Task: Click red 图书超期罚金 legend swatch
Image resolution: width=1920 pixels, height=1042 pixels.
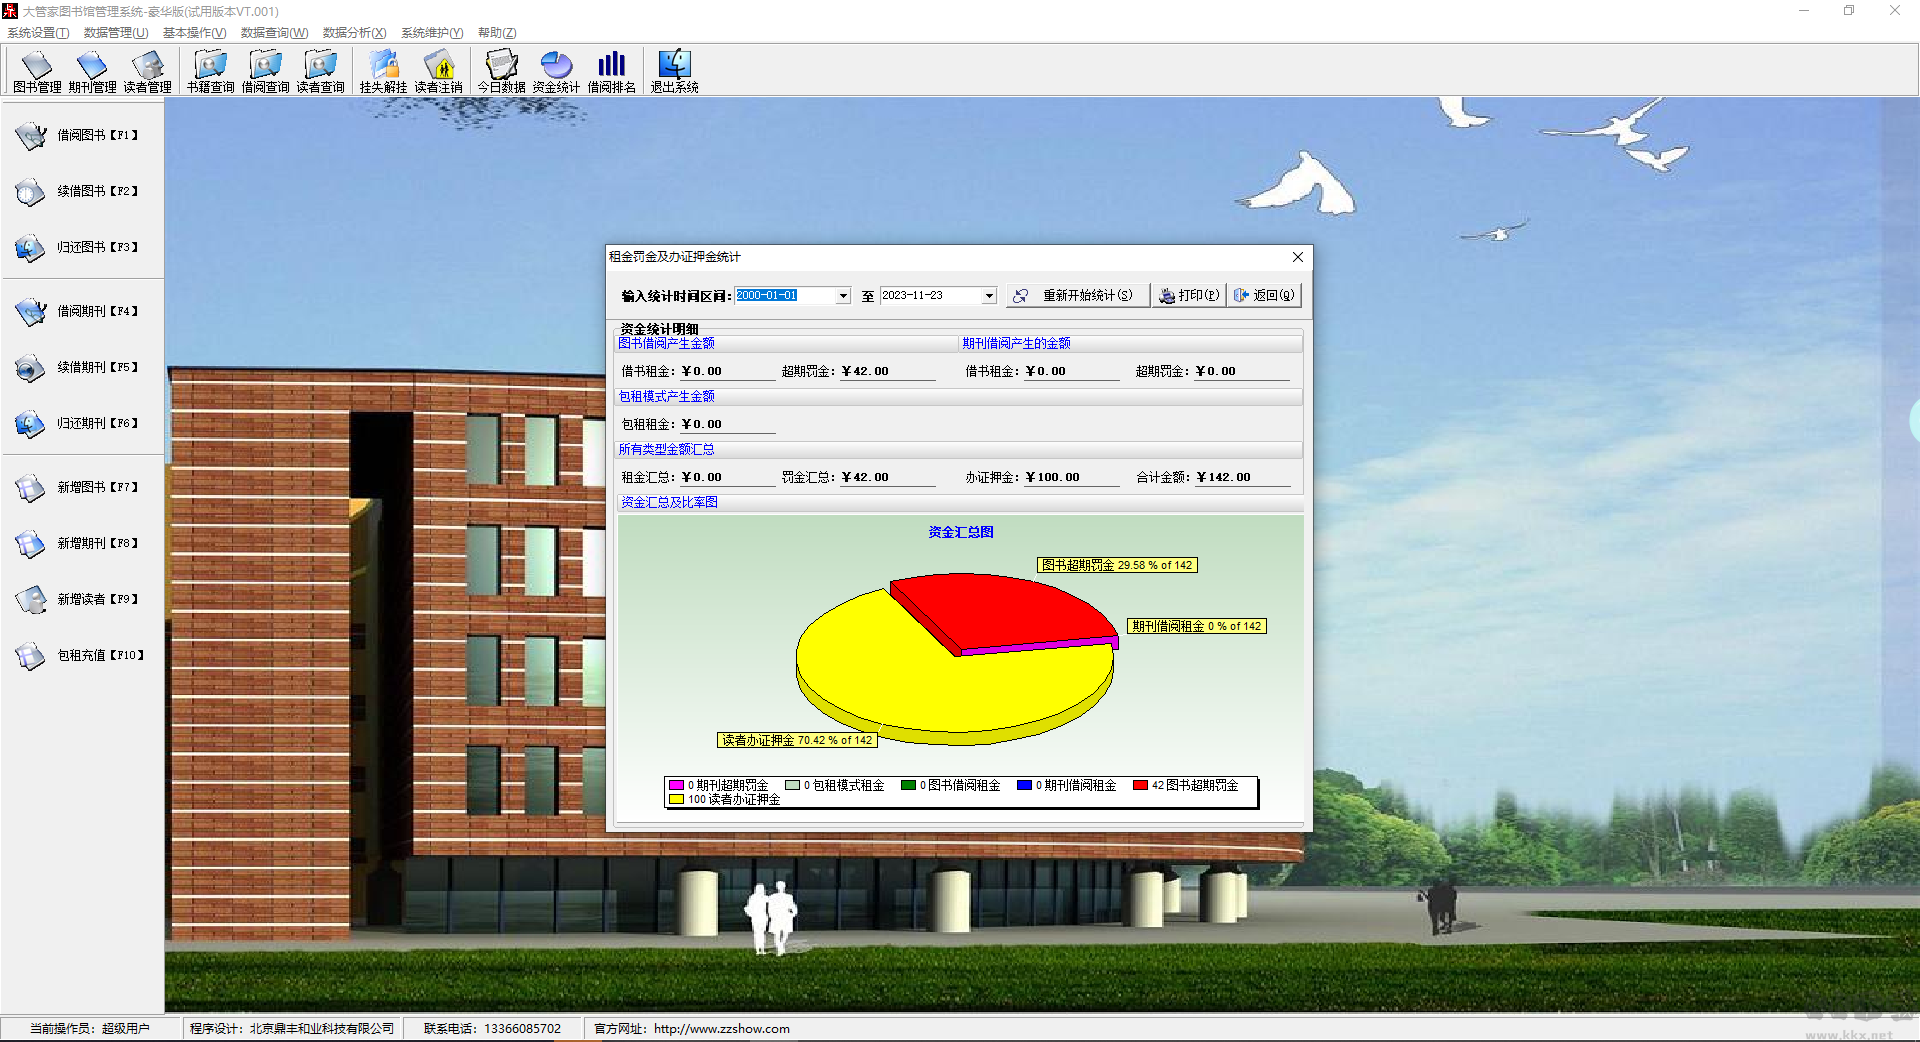Action: [1140, 785]
